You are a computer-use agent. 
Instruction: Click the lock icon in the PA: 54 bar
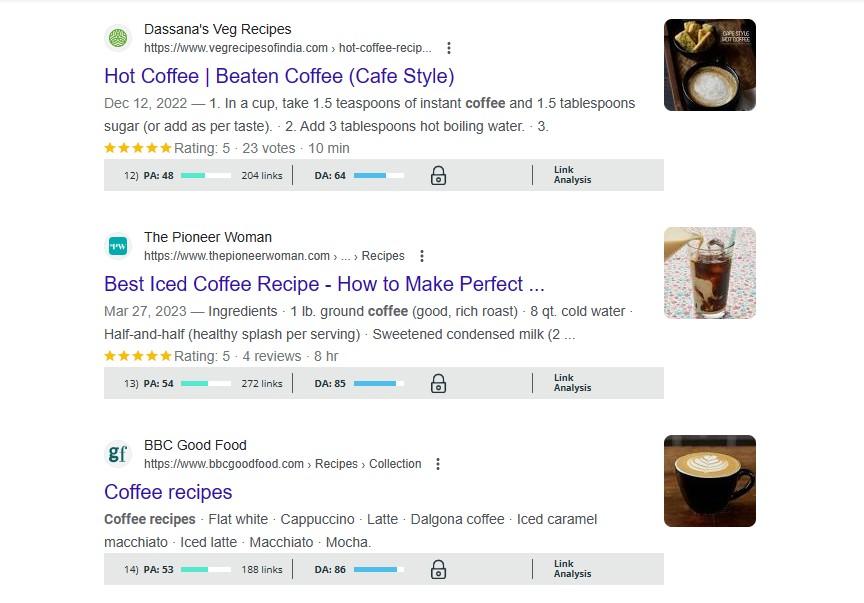click(439, 383)
